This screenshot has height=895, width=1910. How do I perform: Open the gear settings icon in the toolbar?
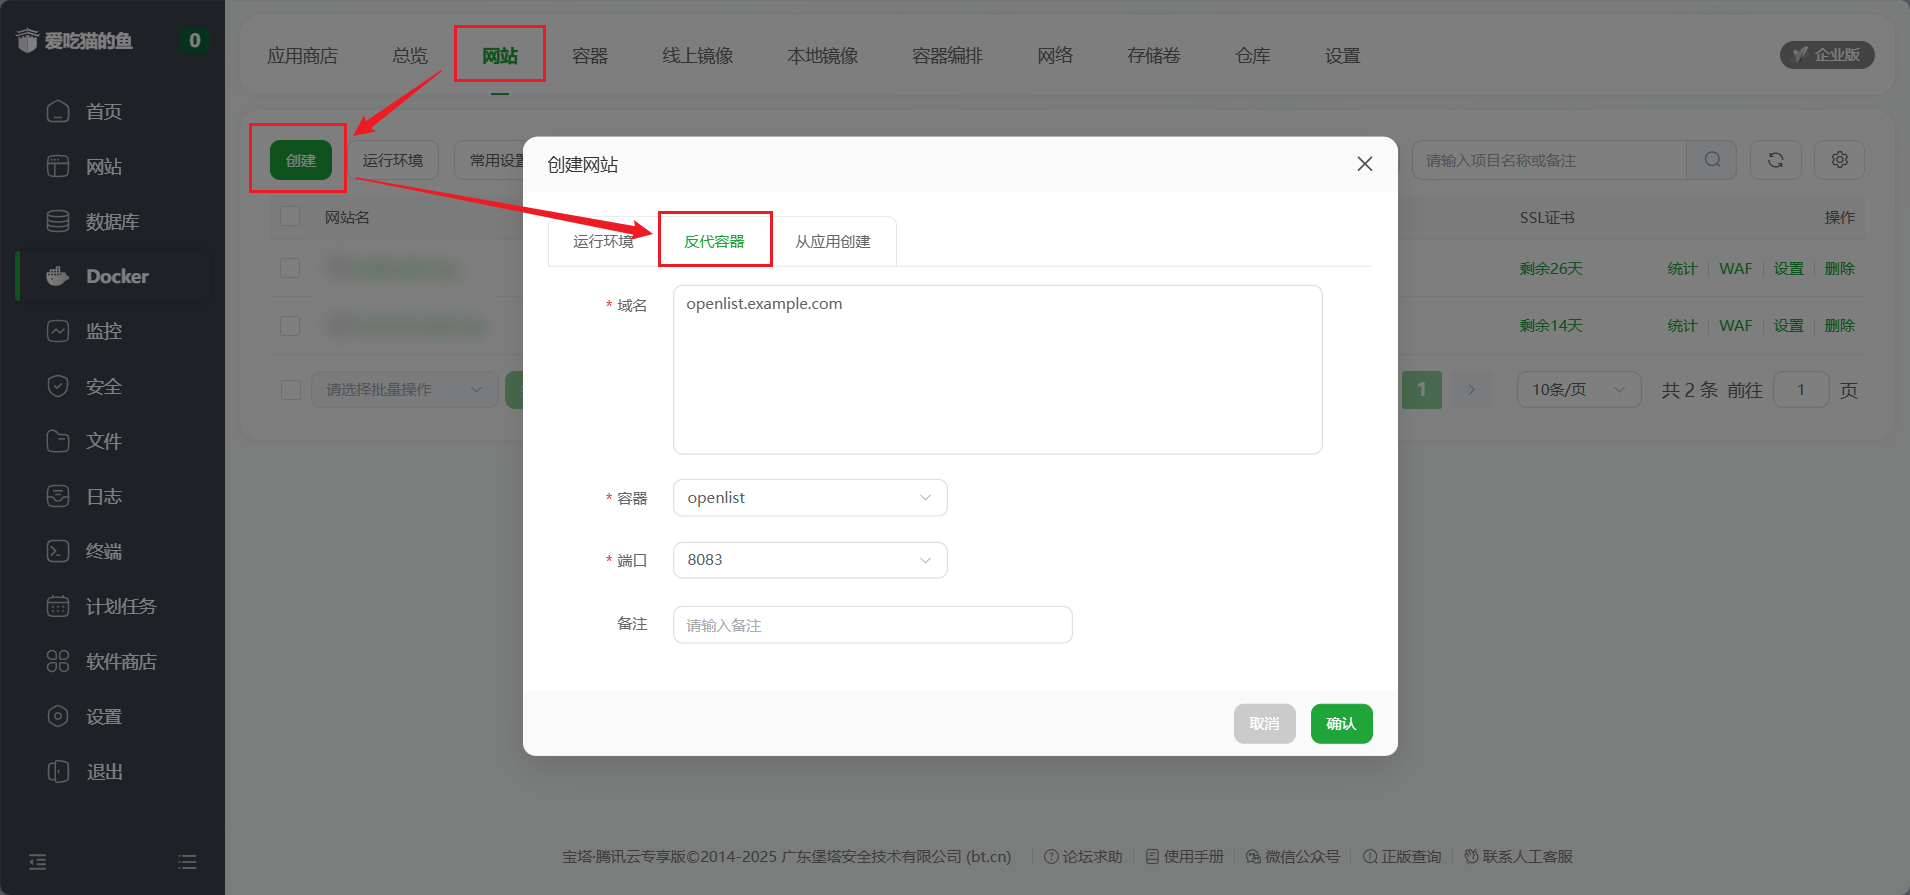click(x=1839, y=160)
